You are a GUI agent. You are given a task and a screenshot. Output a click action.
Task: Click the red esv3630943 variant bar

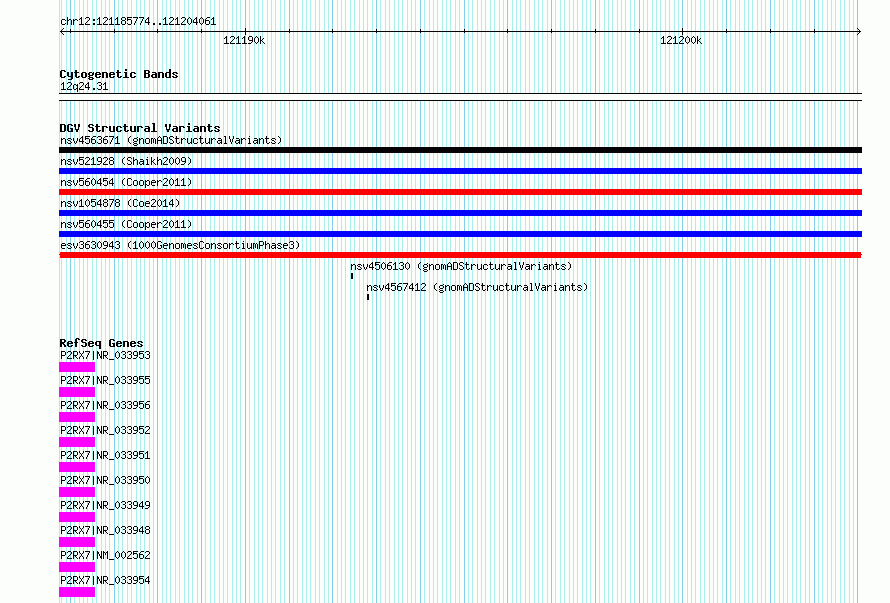(x=460, y=255)
